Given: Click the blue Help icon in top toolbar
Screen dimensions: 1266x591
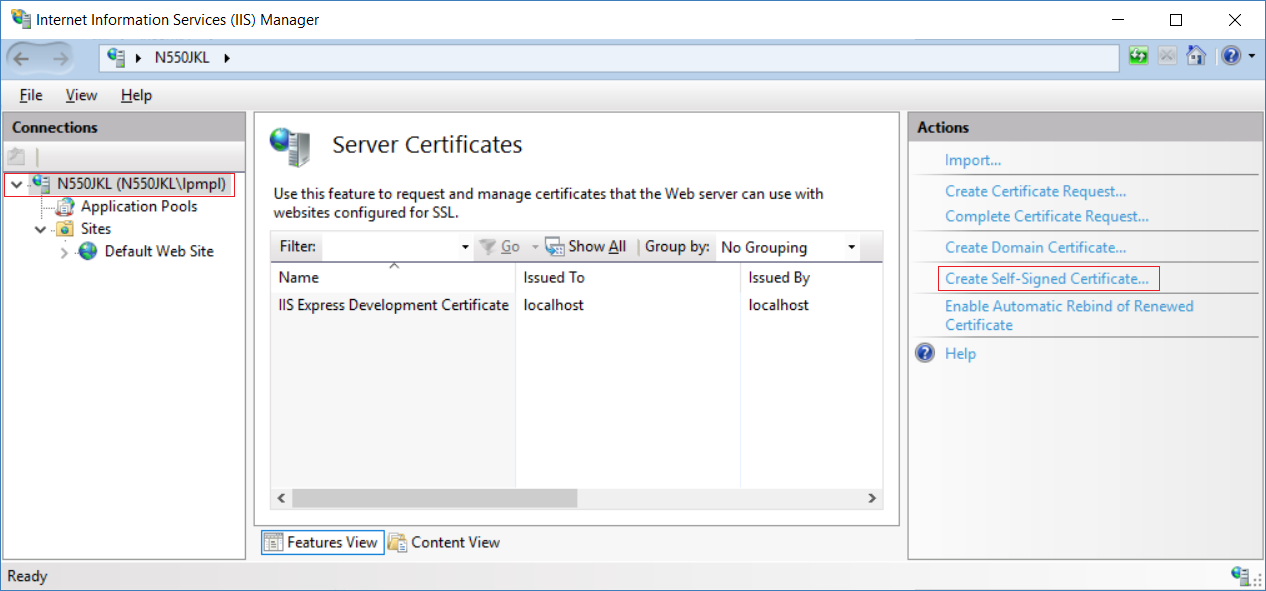Looking at the screenshot, I should [1231, 56].
